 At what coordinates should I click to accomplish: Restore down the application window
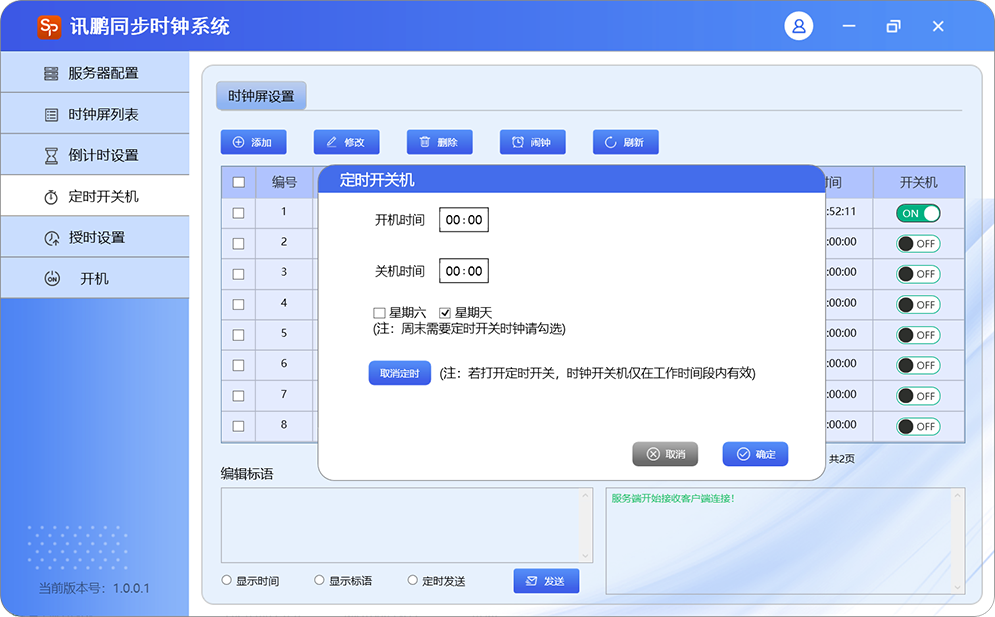[893, 27]
